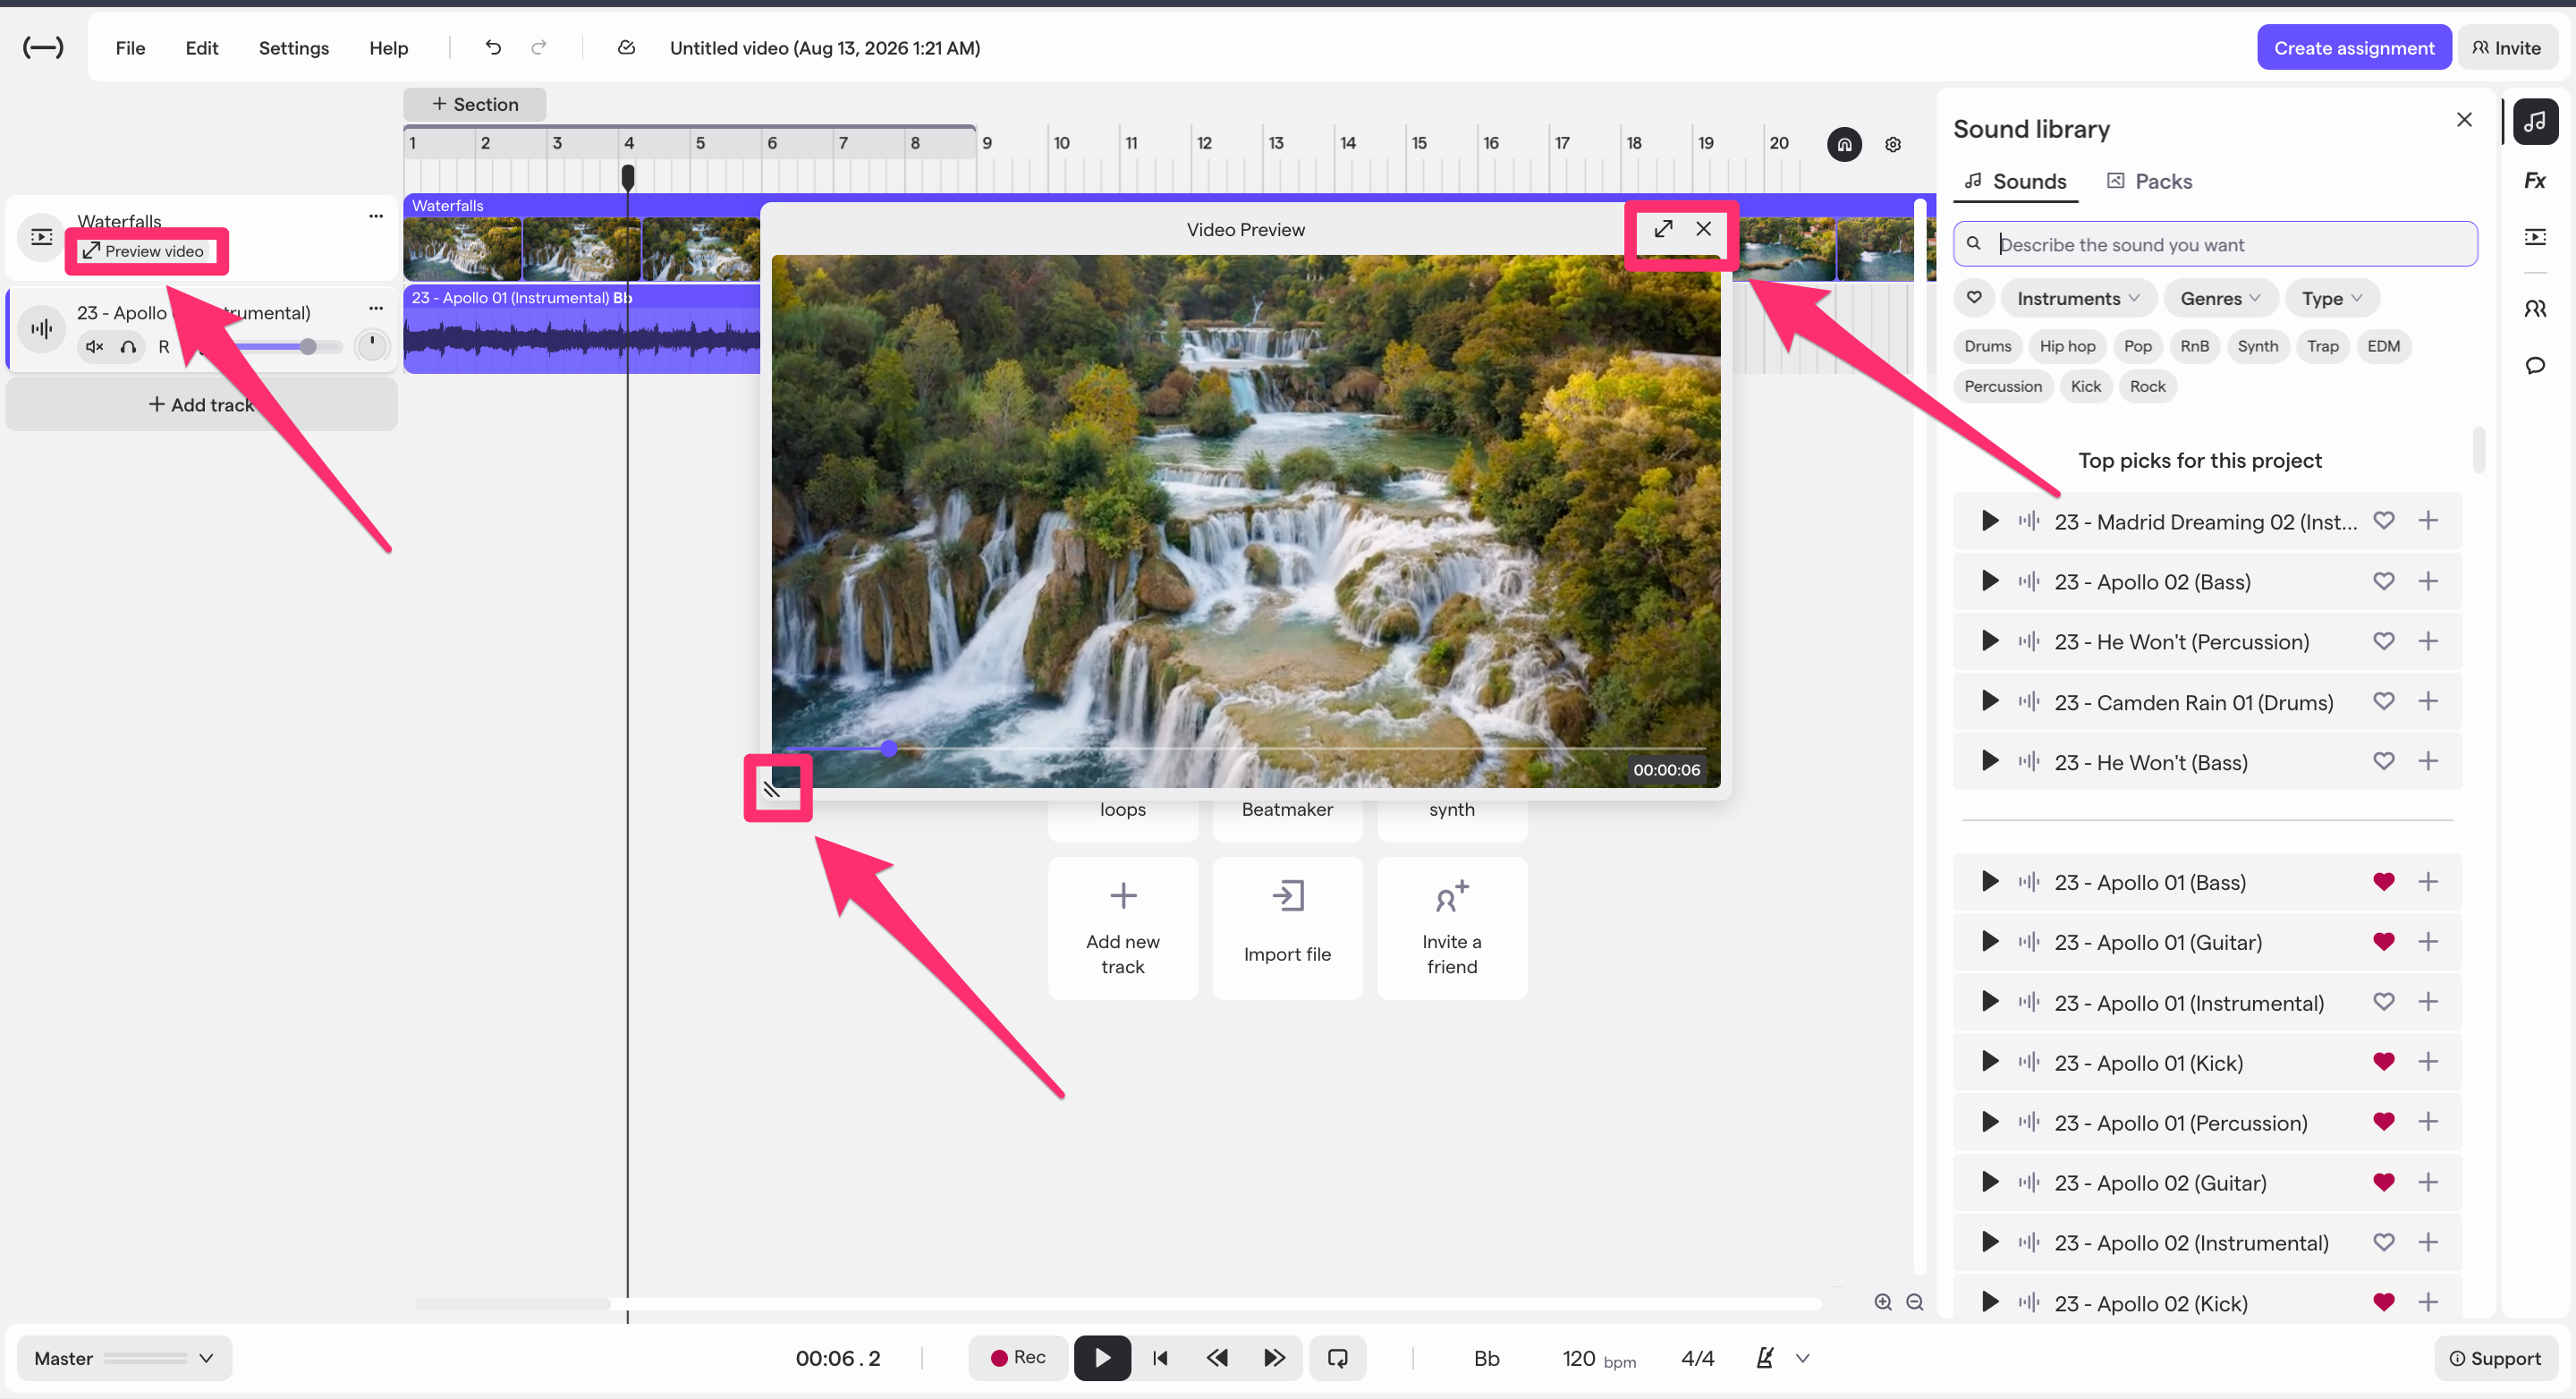Expand the Type filter dropdown
The image size is (2576, 1399).
2331,297
